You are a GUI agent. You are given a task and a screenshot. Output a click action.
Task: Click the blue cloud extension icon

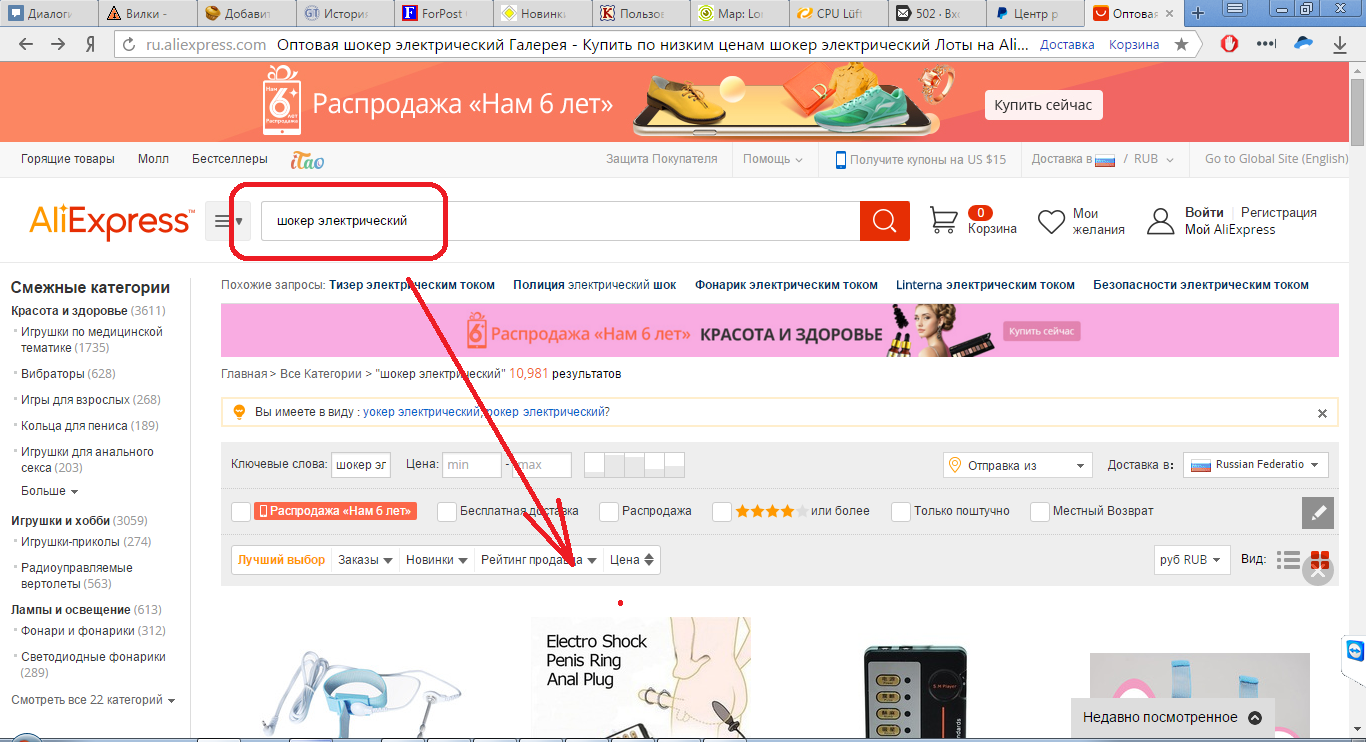(x=1303, y=45)
